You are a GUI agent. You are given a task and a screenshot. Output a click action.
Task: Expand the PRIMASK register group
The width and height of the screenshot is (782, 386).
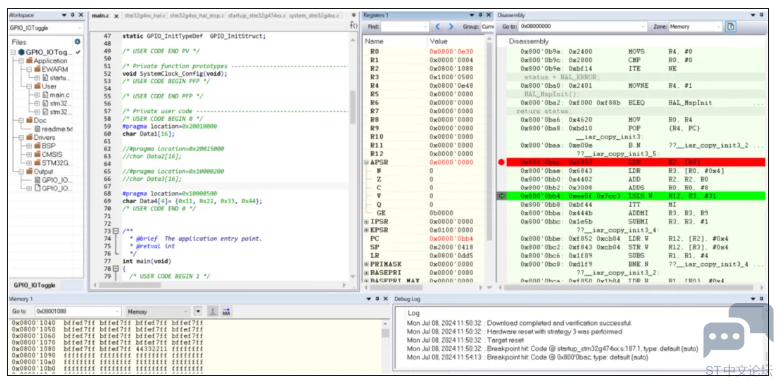click(367, 264)
